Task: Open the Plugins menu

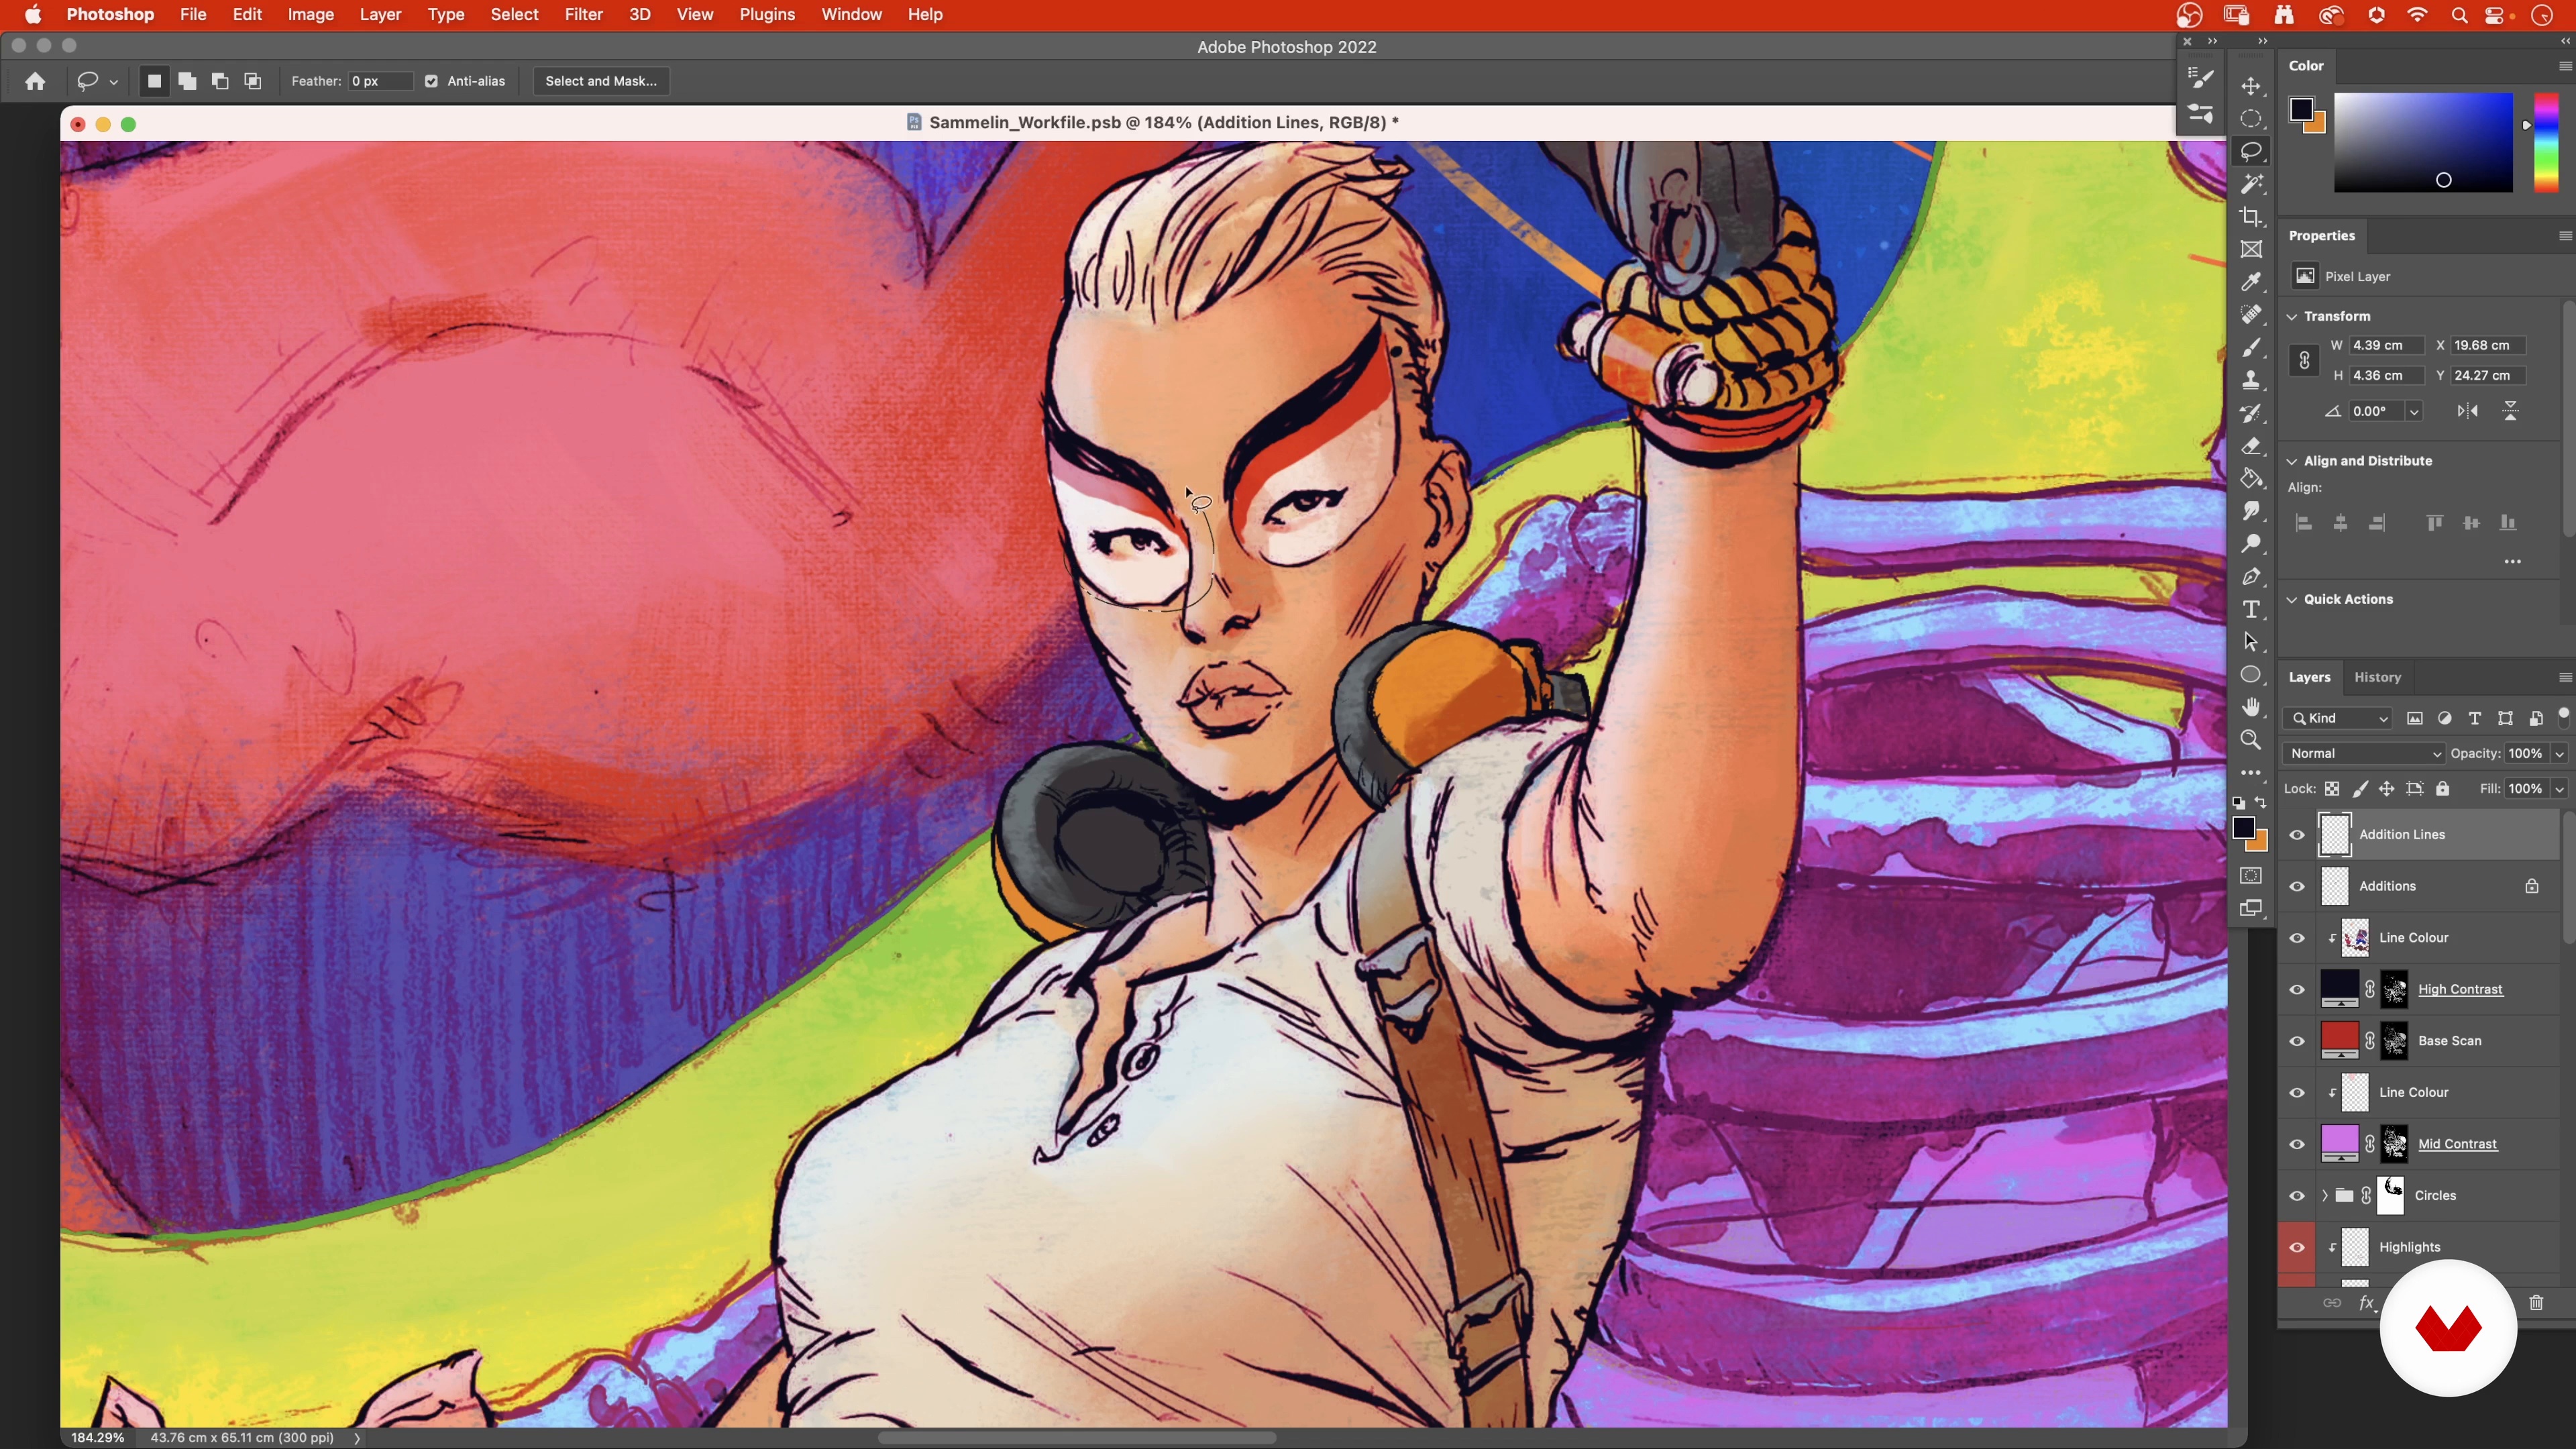Action: tap(767, 14)
